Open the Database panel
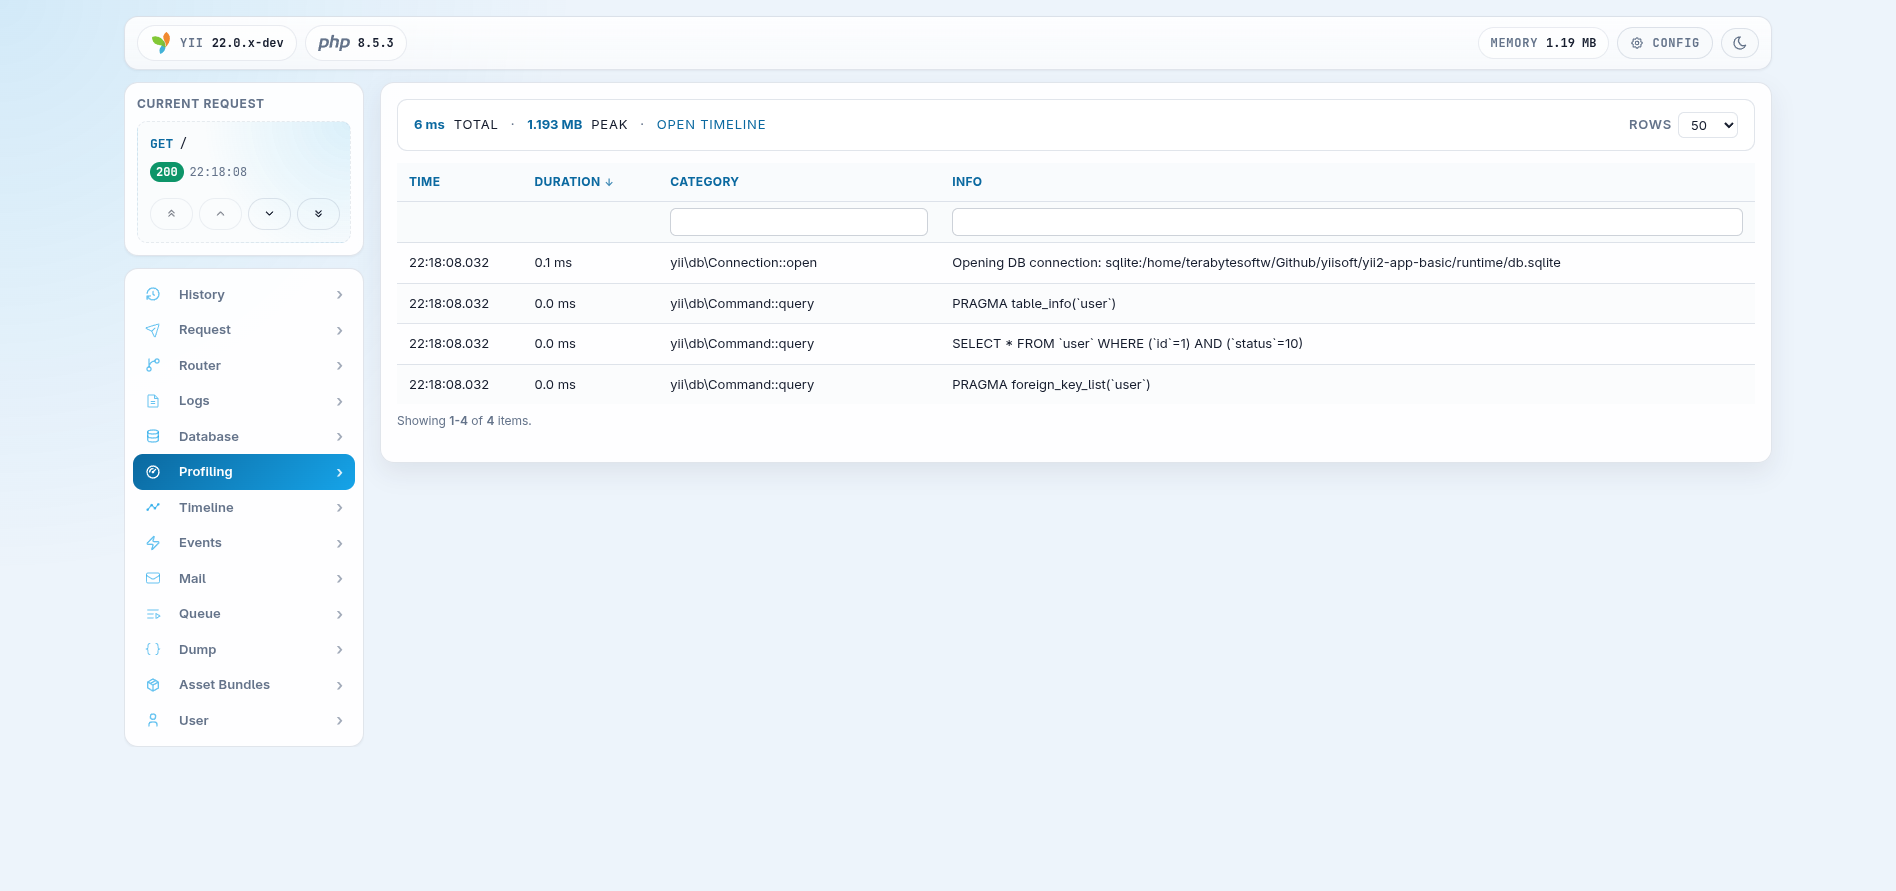The image size is (1896, 891). pos(244,436)
